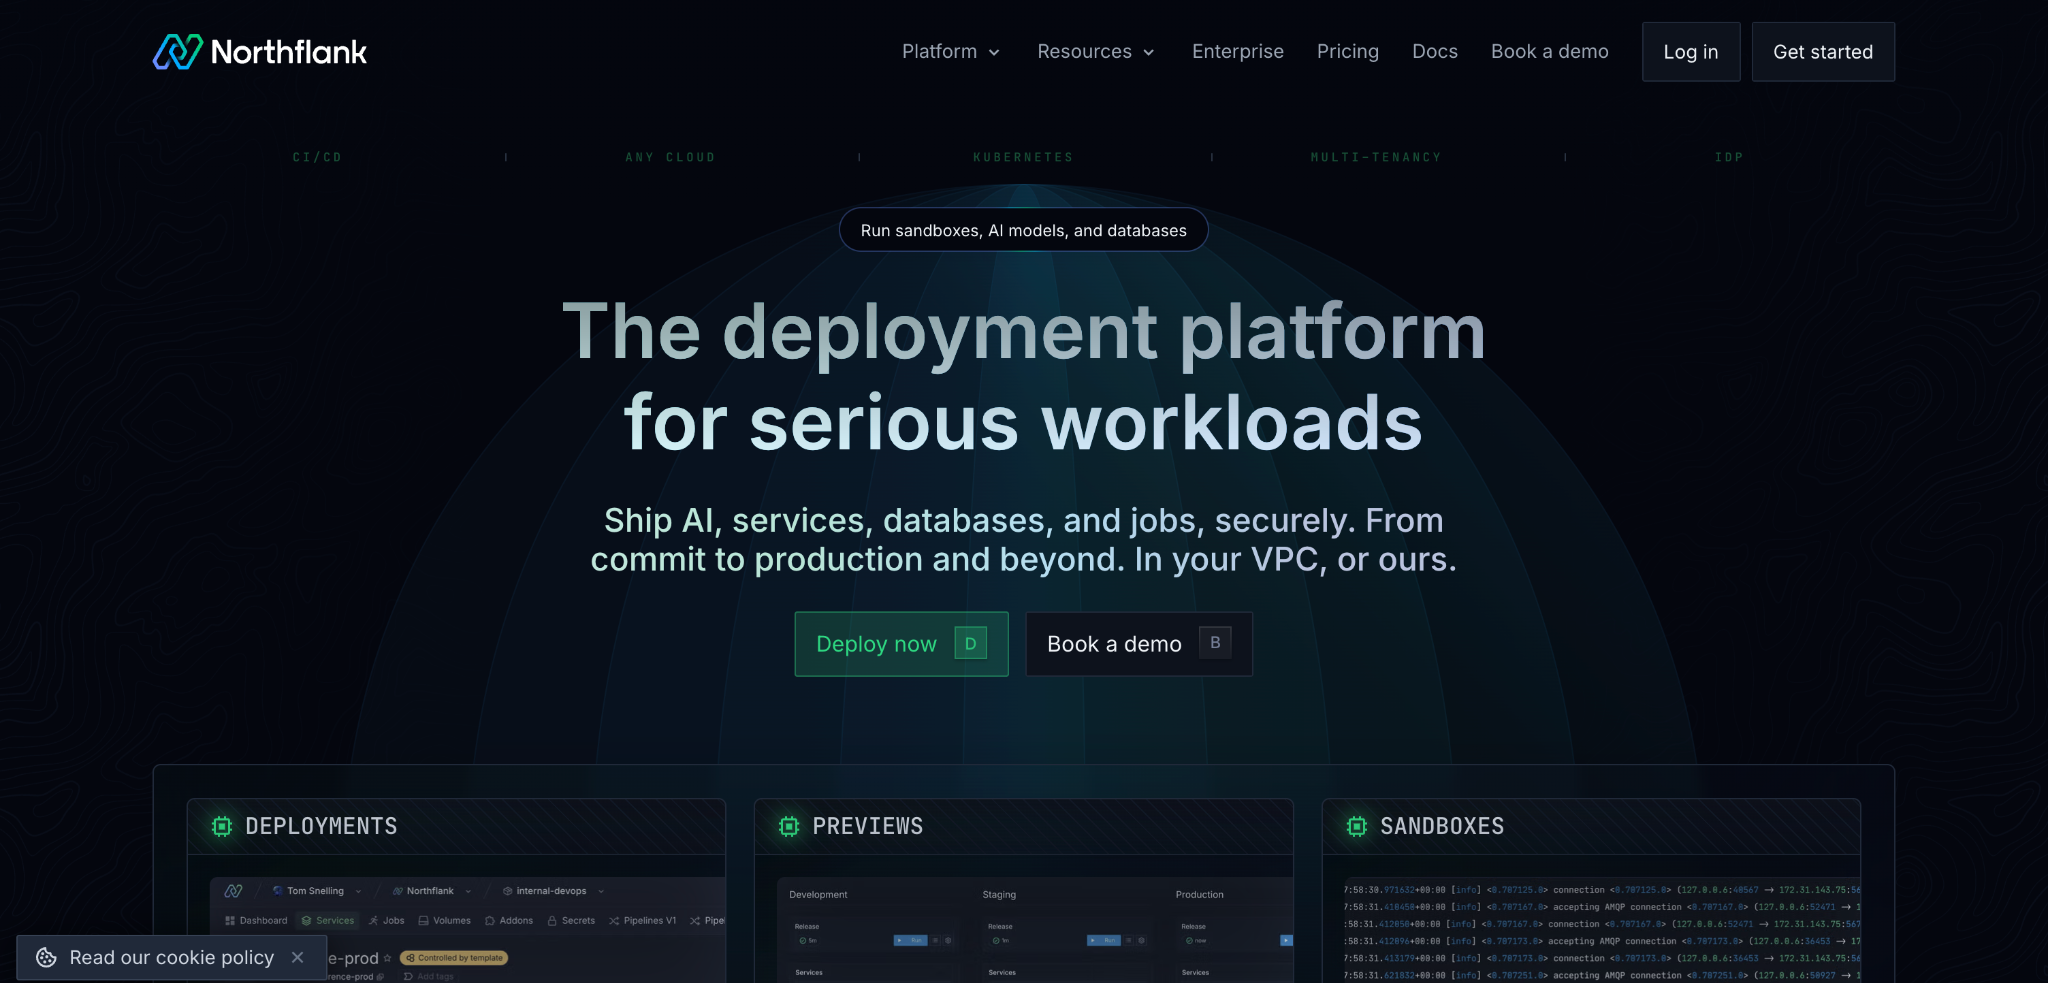The width and height of the screenshot is (2048, 983).
Task: Click the hero Book a demo button
Action: point(1139,644)
